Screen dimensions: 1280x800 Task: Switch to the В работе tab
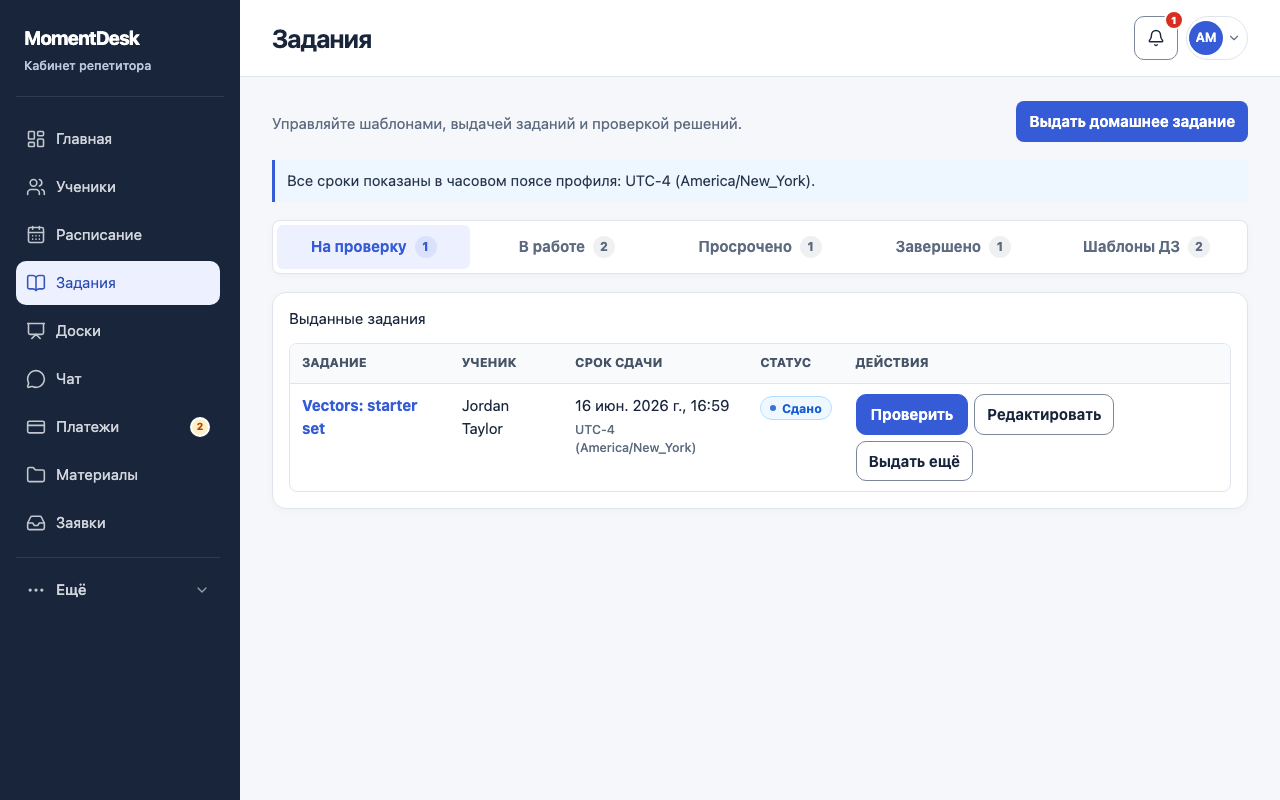point(566,247)
